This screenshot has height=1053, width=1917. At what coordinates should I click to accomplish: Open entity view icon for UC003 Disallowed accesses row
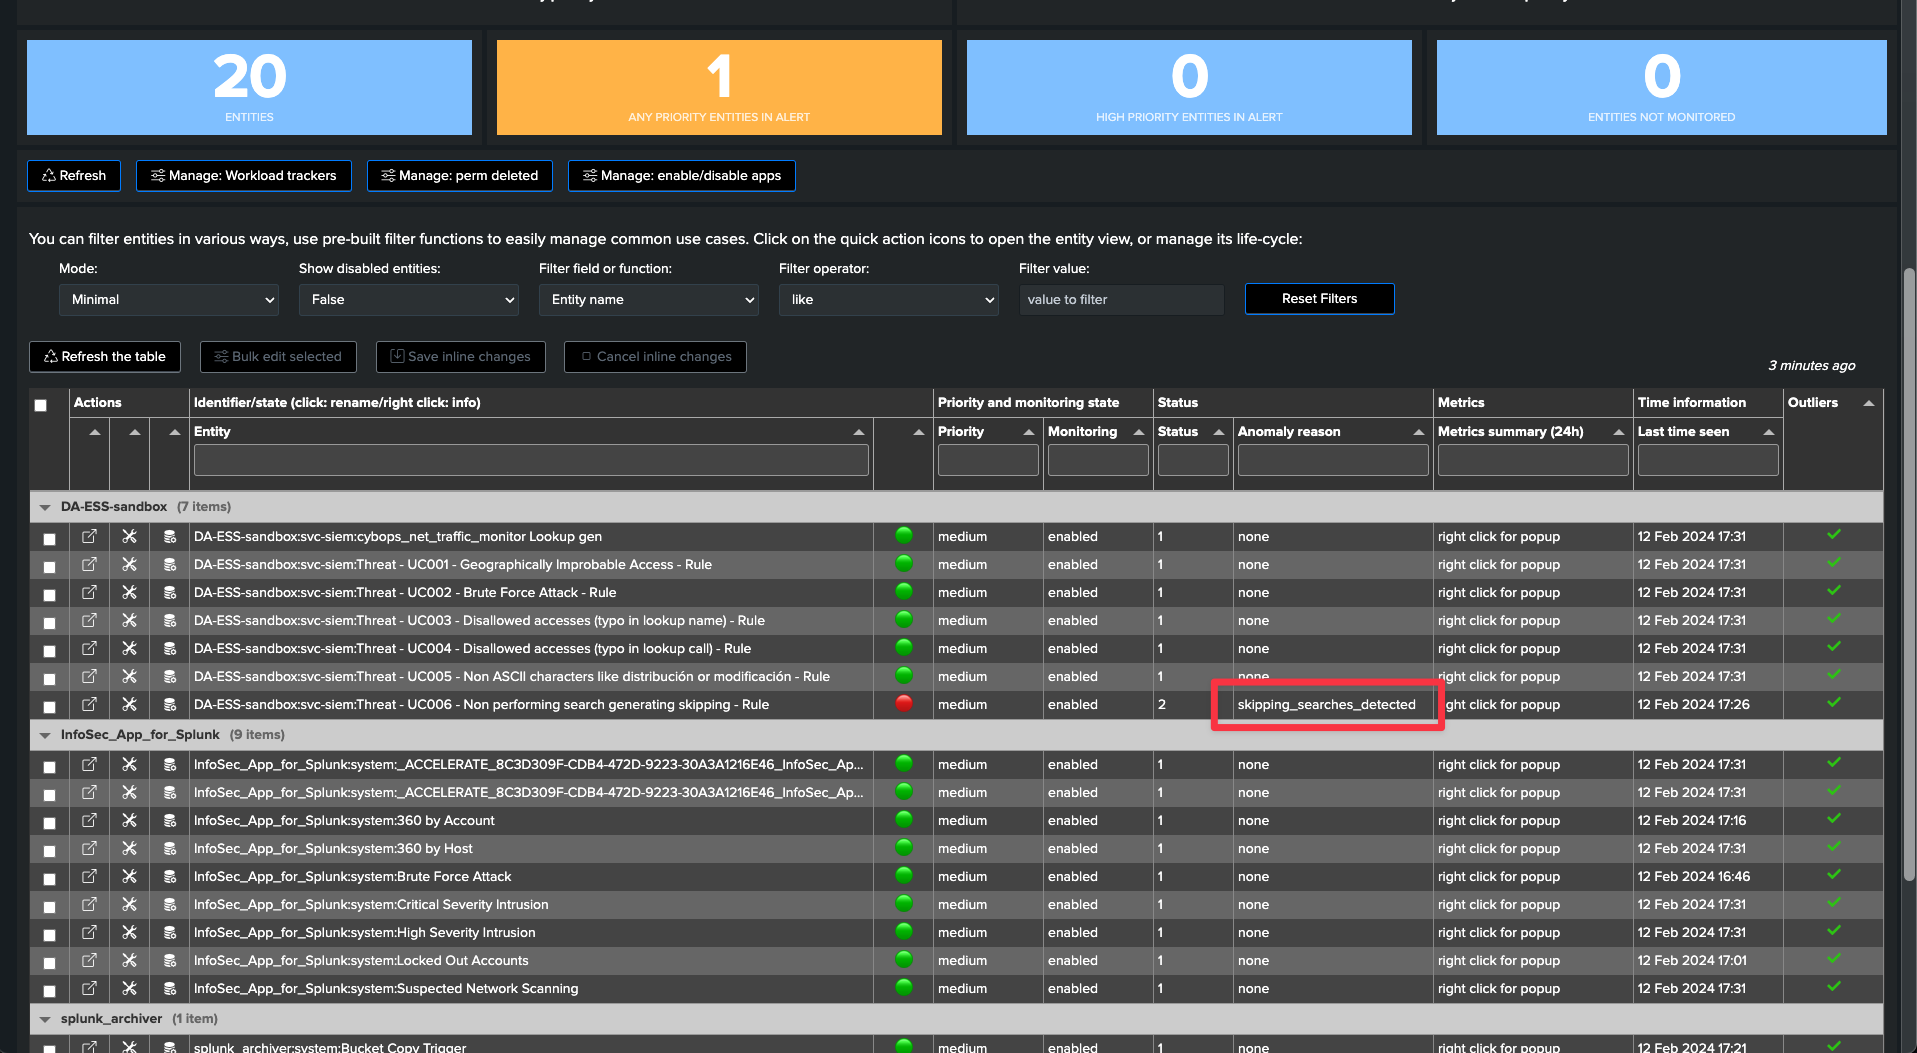(x=89, y=620)
